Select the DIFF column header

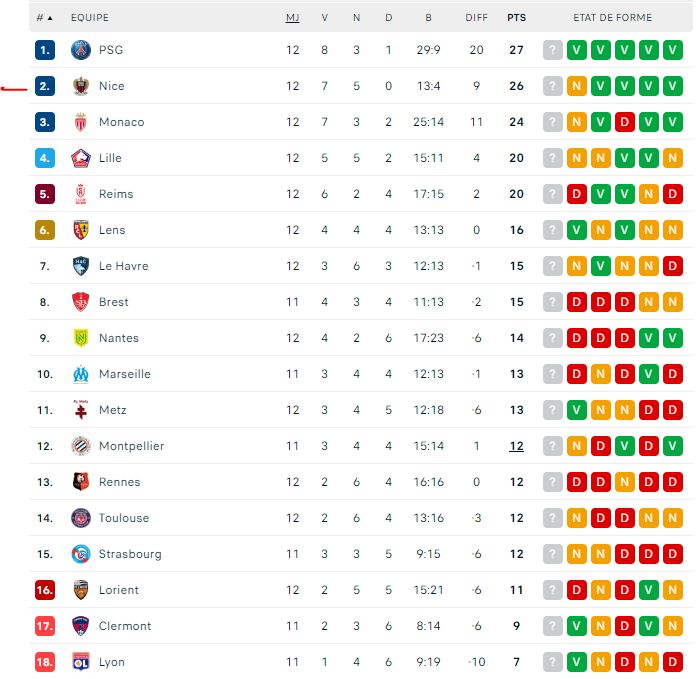coord(477,18)
